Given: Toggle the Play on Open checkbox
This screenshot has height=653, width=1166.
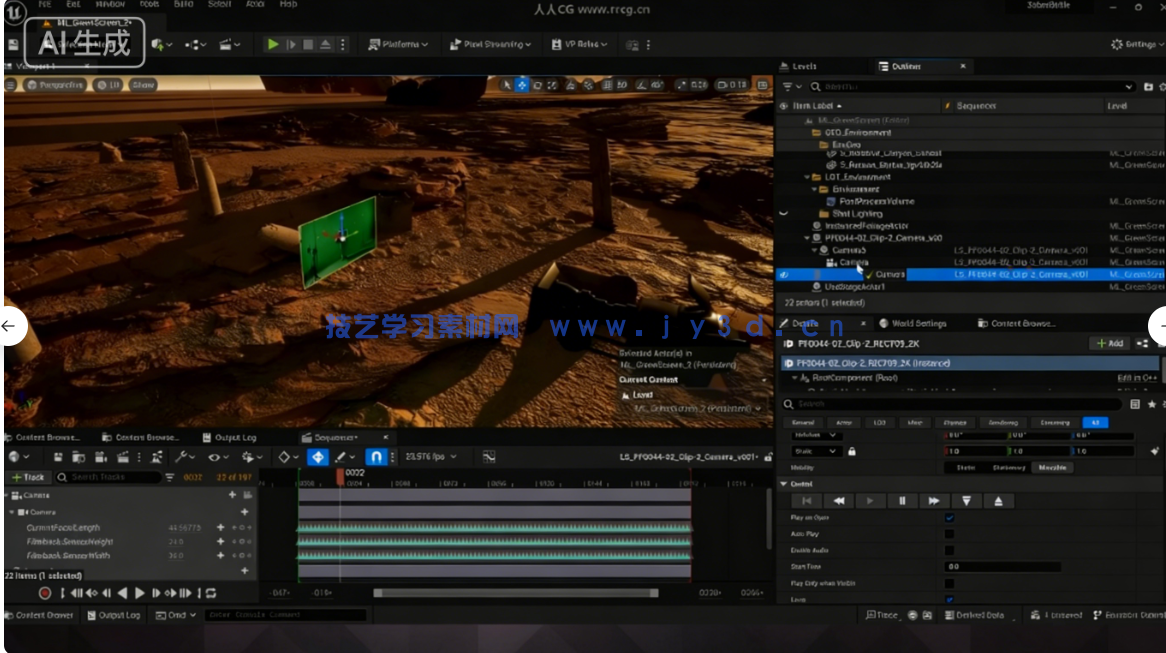Looking at the screenshot, I should tap(949, 518).
